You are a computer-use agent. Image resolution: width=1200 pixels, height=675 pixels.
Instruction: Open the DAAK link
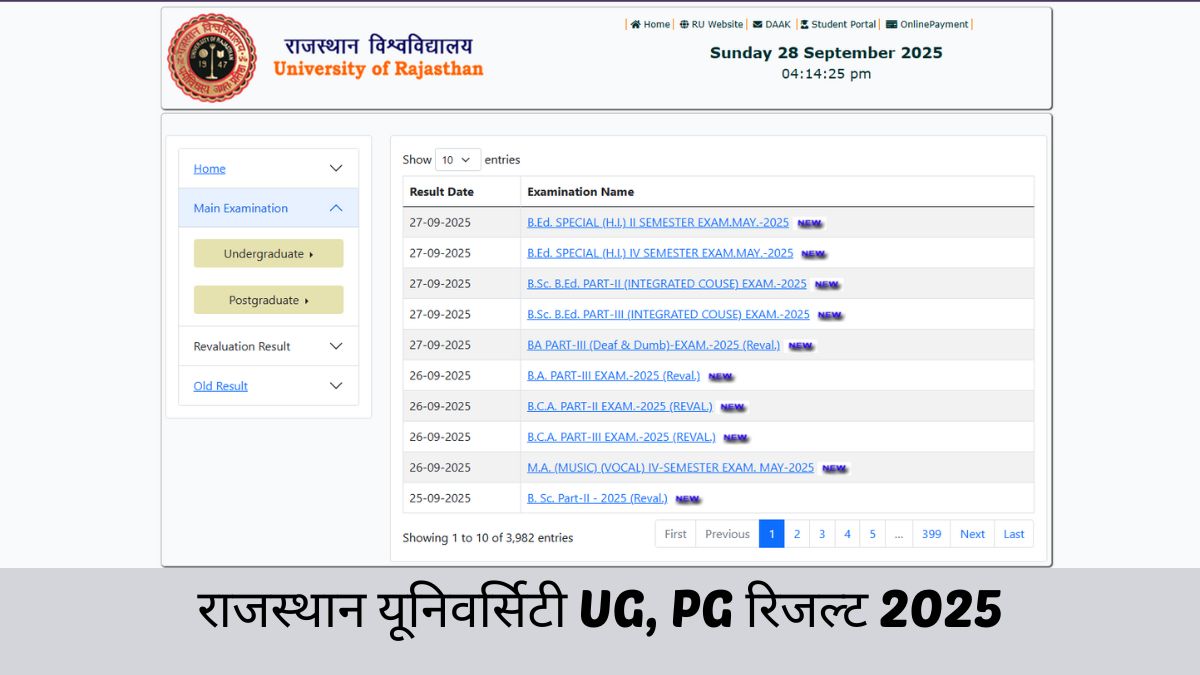pyautogui.click(x=778, y=24)
